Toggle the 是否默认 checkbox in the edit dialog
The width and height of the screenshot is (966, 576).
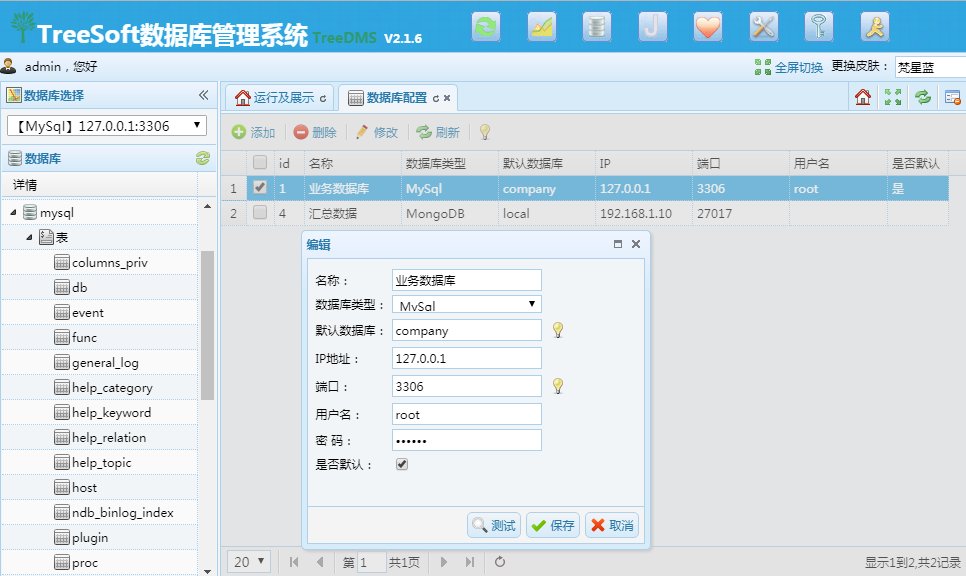point(401,463)
